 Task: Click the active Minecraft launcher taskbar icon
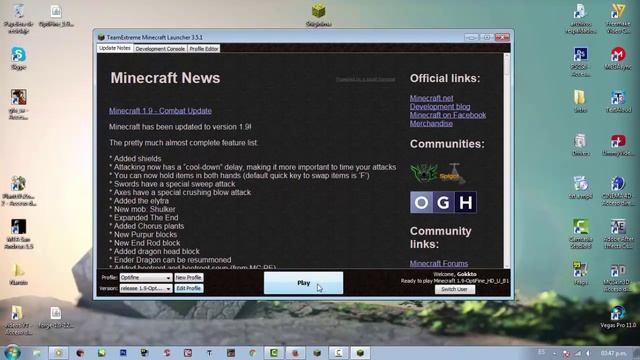click(360, 353)
